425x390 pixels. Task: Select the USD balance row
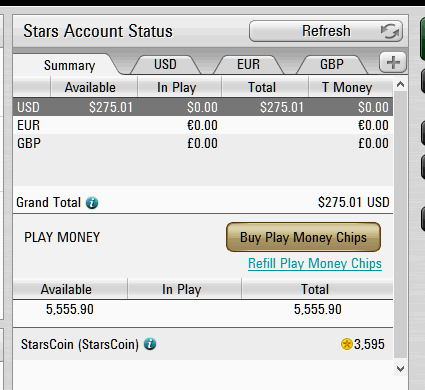[203, 107]
